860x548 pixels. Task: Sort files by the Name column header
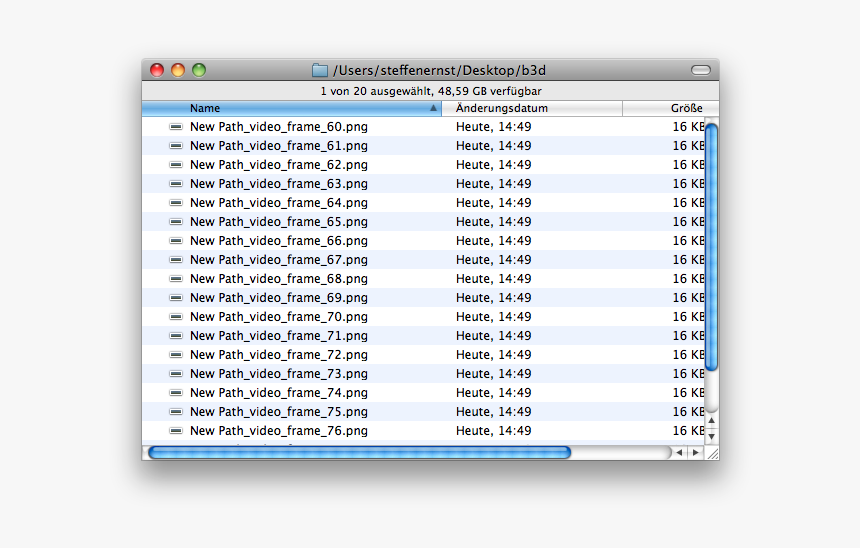click(291, 108)
